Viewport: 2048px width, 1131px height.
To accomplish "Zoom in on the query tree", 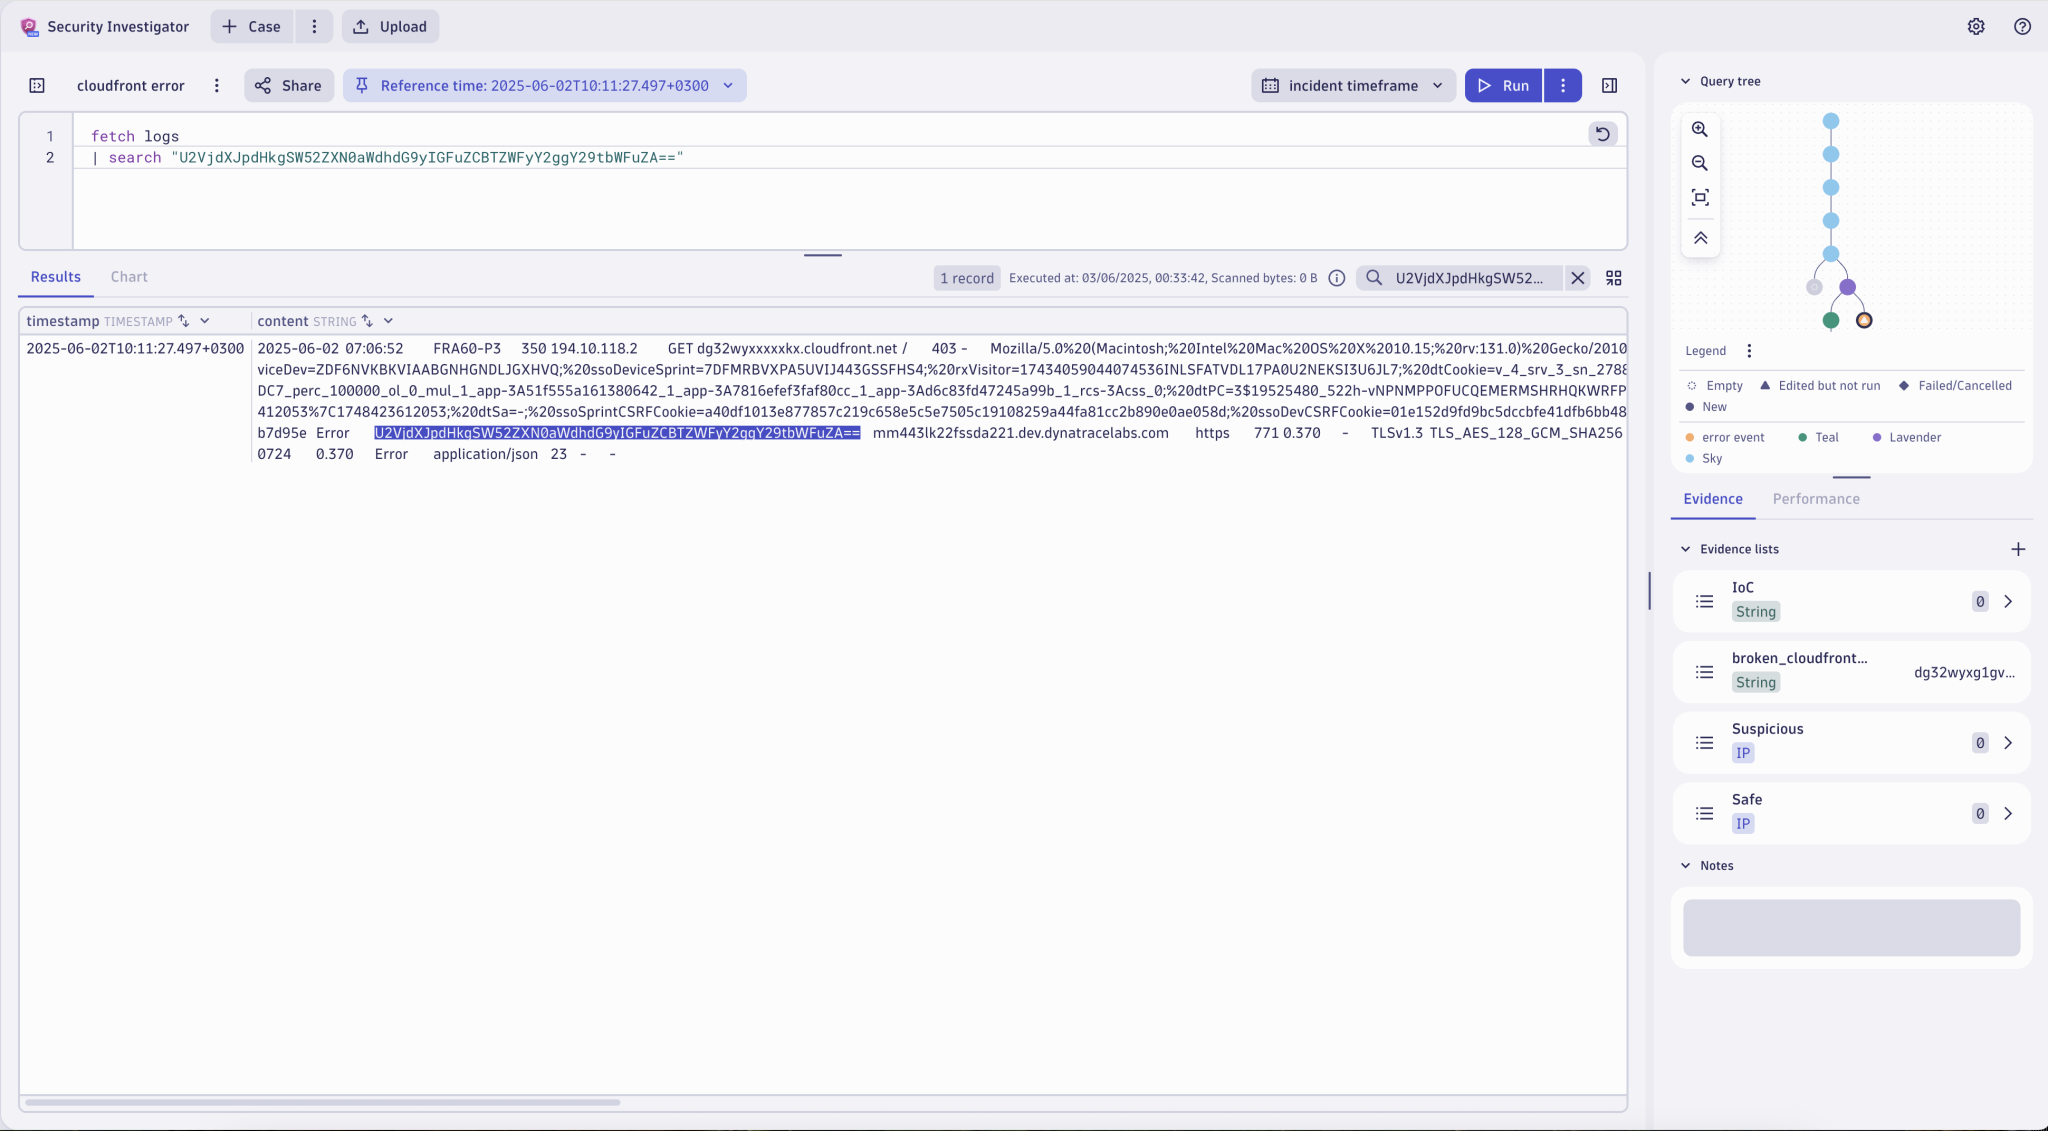I will [1699, 129].
